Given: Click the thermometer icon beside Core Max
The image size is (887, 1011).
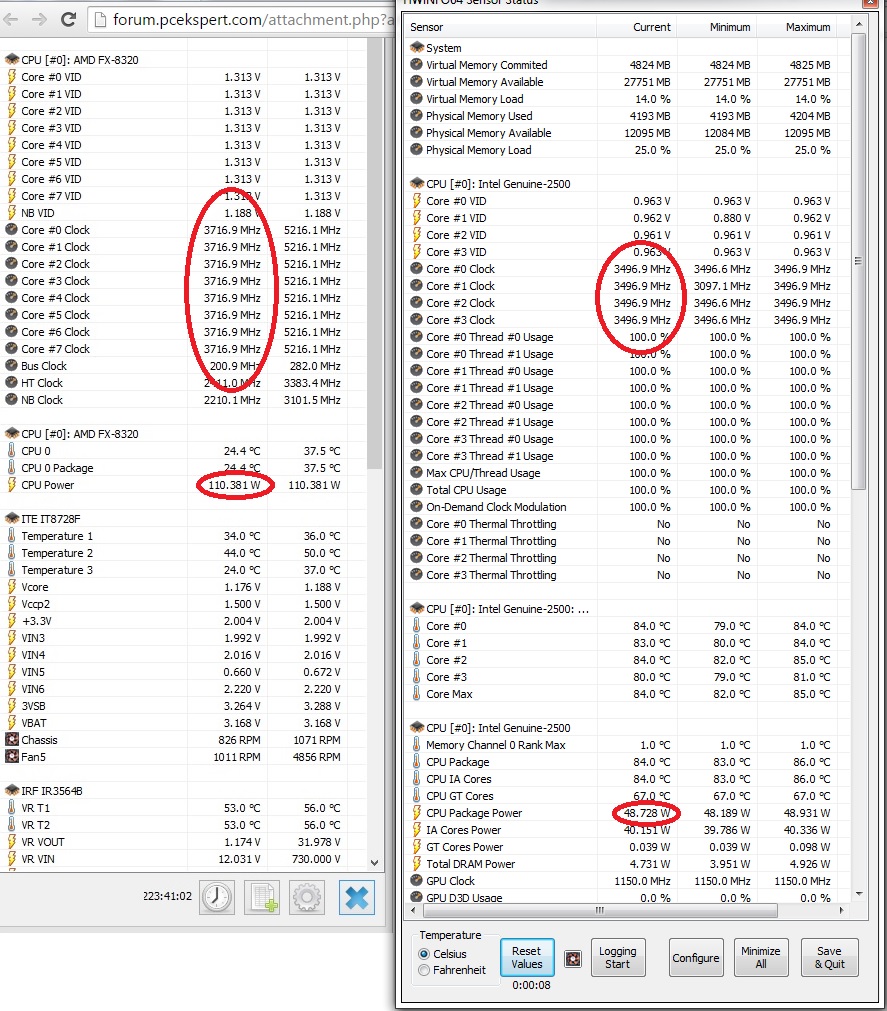Looking at the screenshot, I should click(x=416, y=694).
